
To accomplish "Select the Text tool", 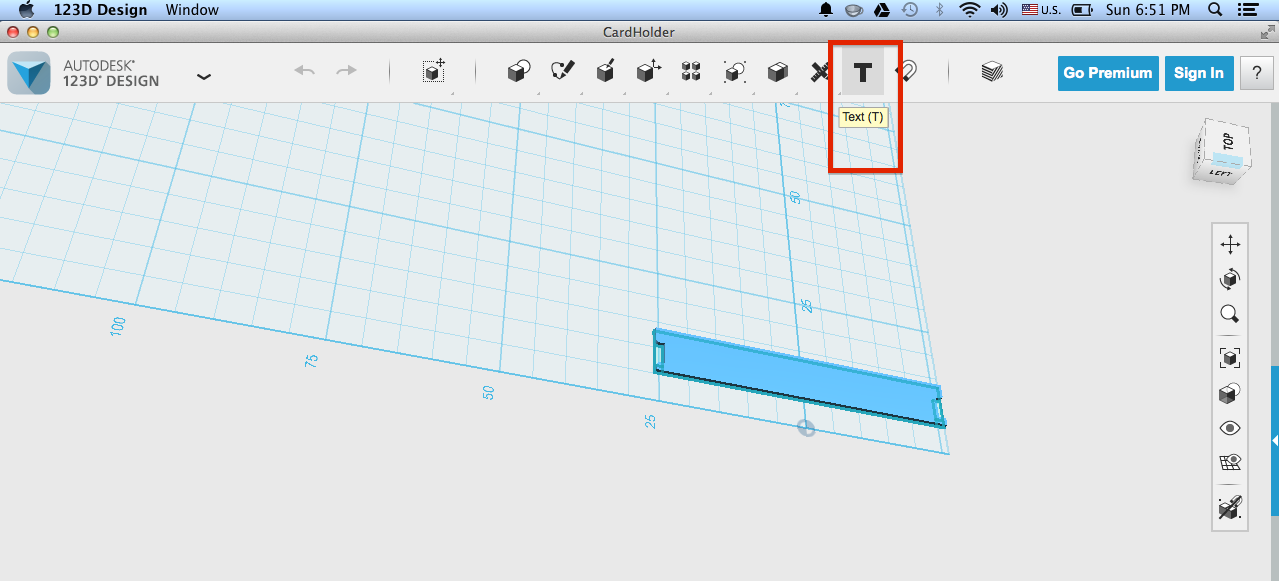I will [862, 72].
